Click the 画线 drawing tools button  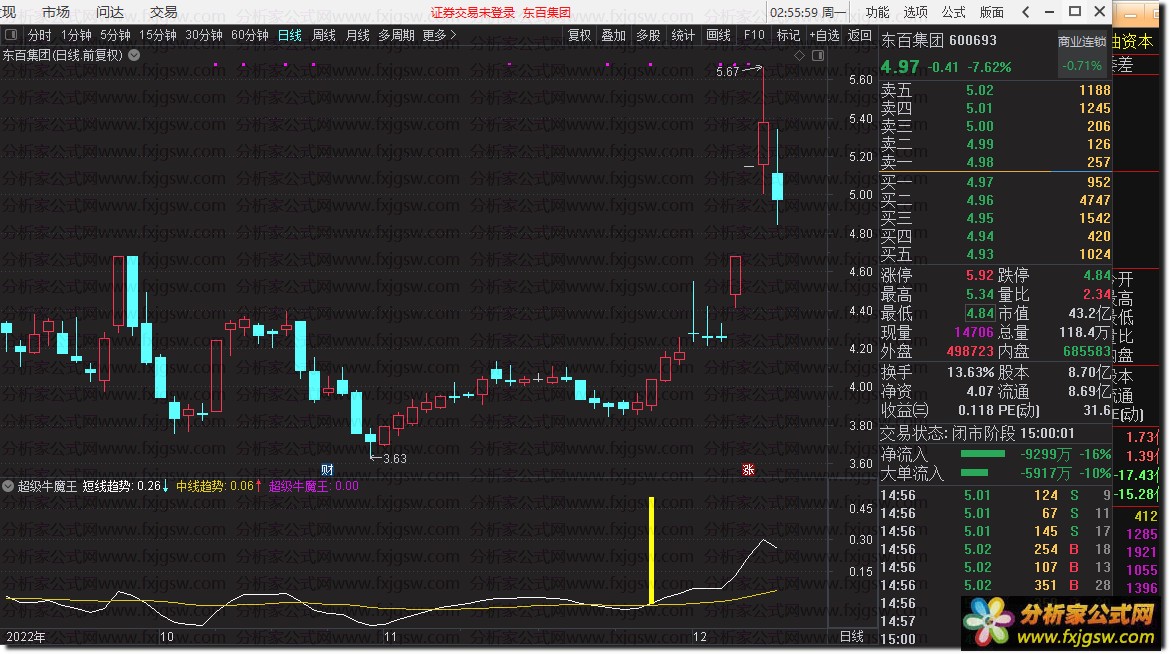click(718, 35)
